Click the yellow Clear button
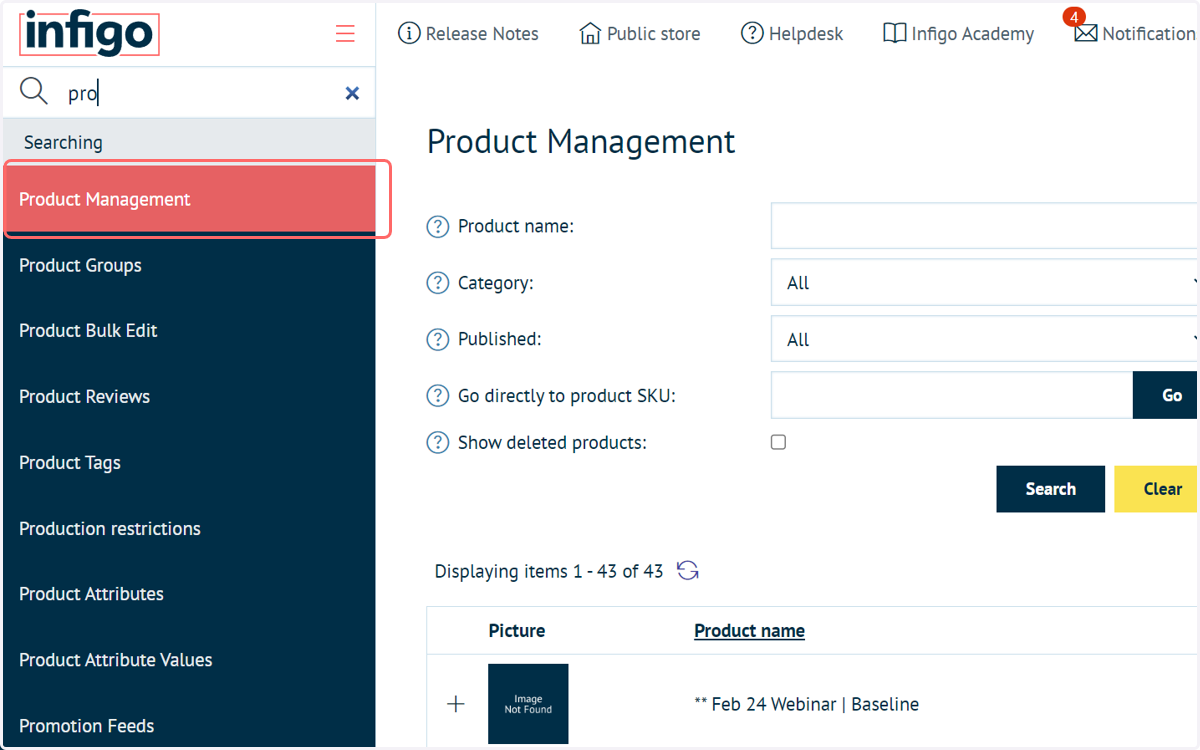 [1158, 489]
